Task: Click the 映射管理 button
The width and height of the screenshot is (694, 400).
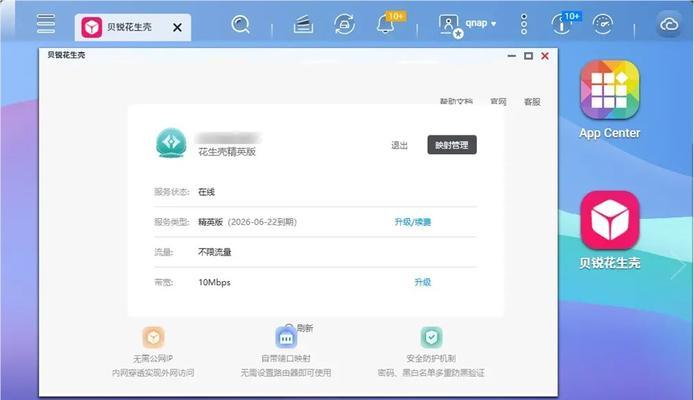Action: (x=452, y=145)
